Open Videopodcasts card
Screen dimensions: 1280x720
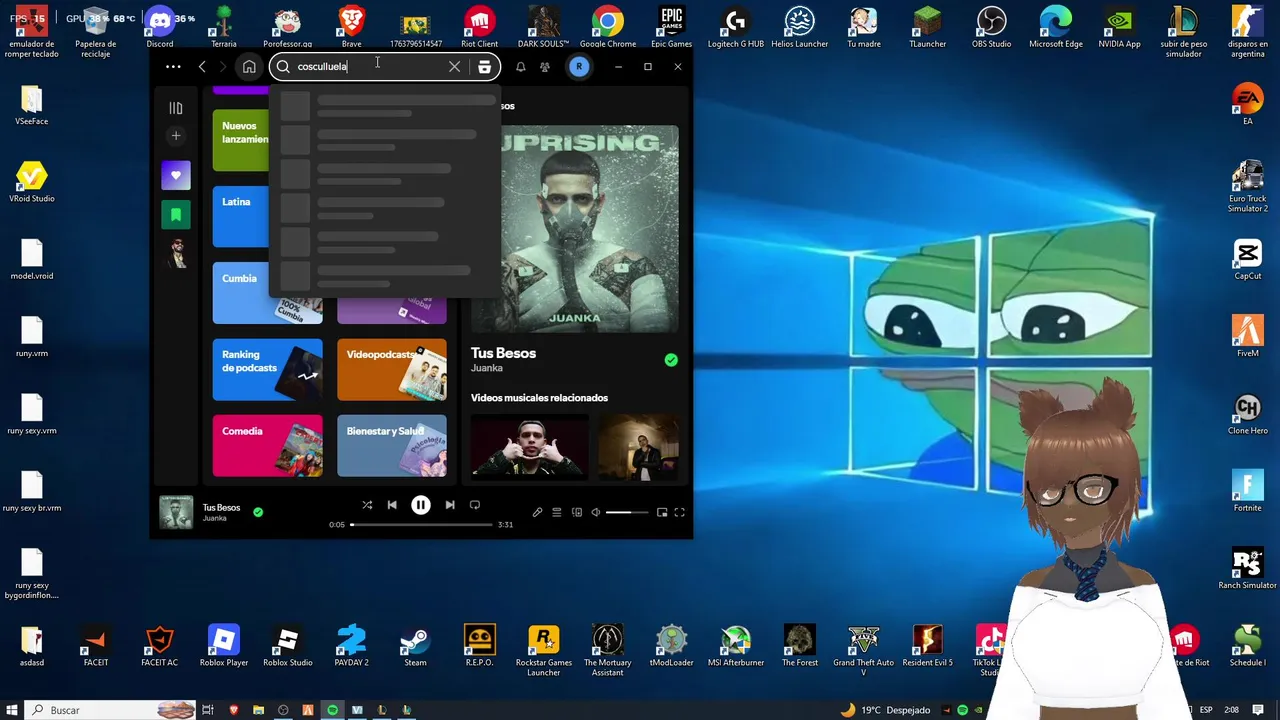392,370
